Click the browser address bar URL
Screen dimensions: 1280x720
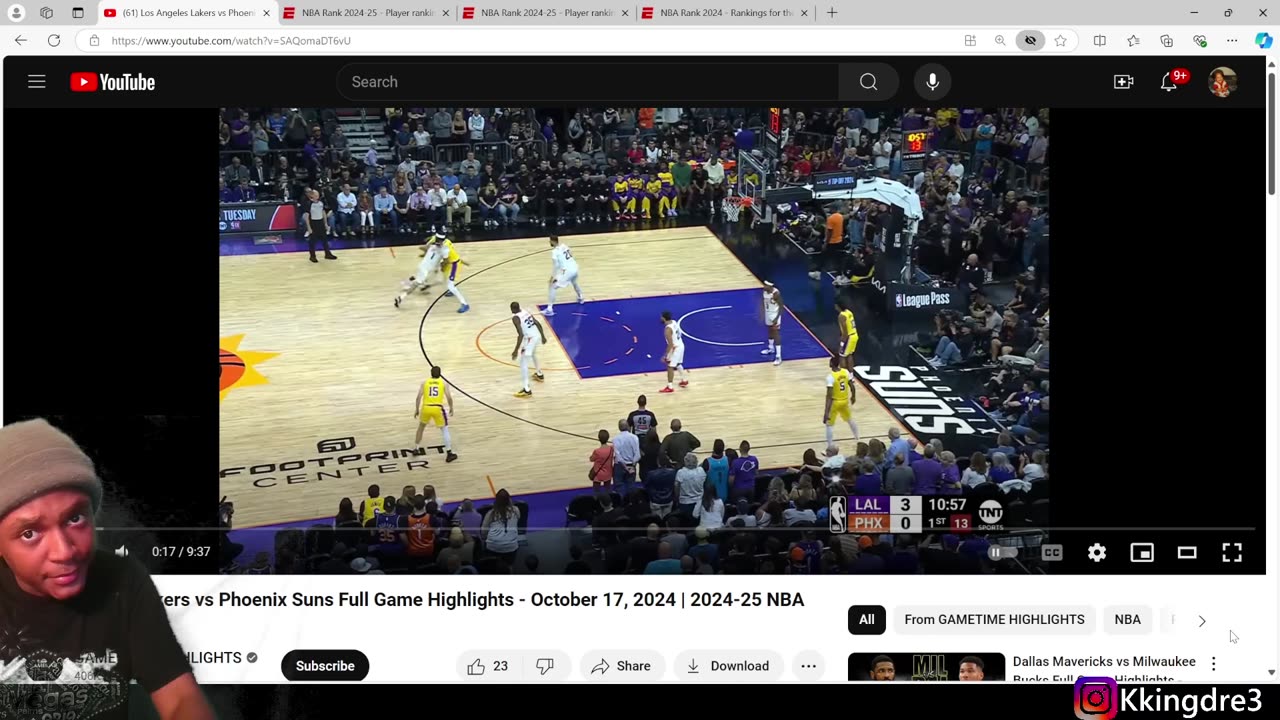(231, 41)
